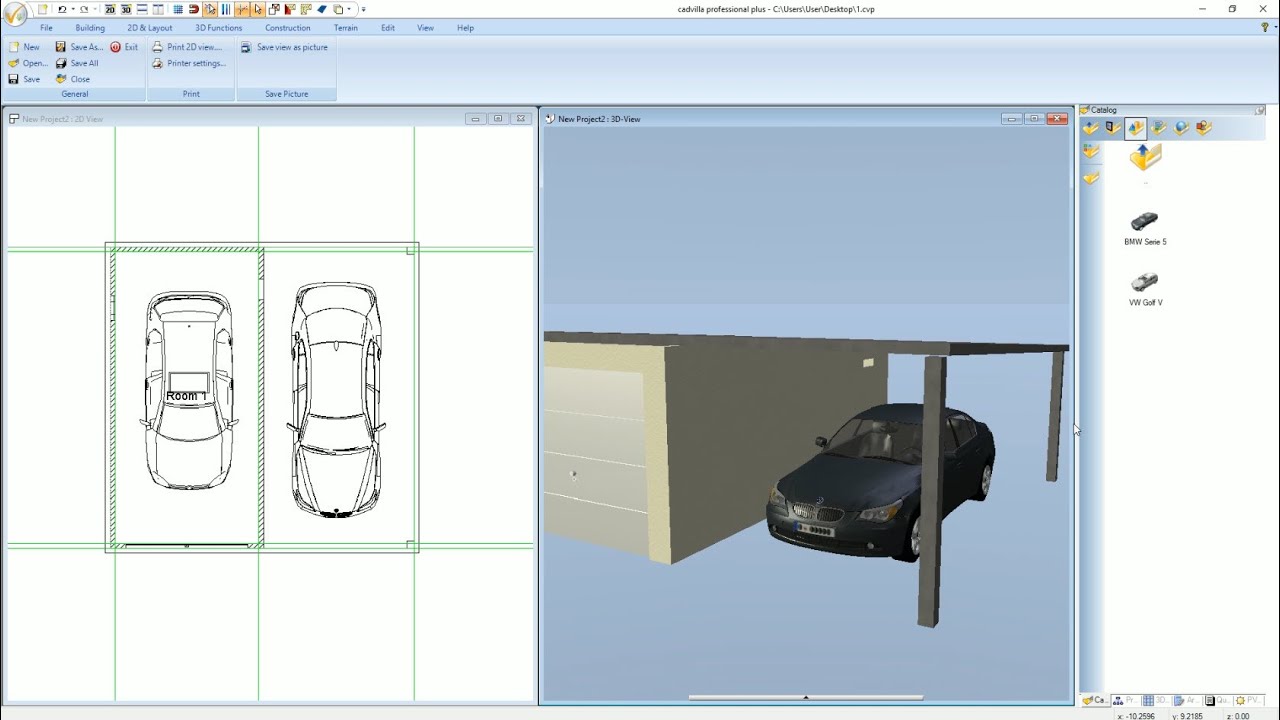The height and width of the screenshot is (720, 1280).
Task: Click the colored-blocks folder icon in catalog sidebar
Action: point(1091,152)
